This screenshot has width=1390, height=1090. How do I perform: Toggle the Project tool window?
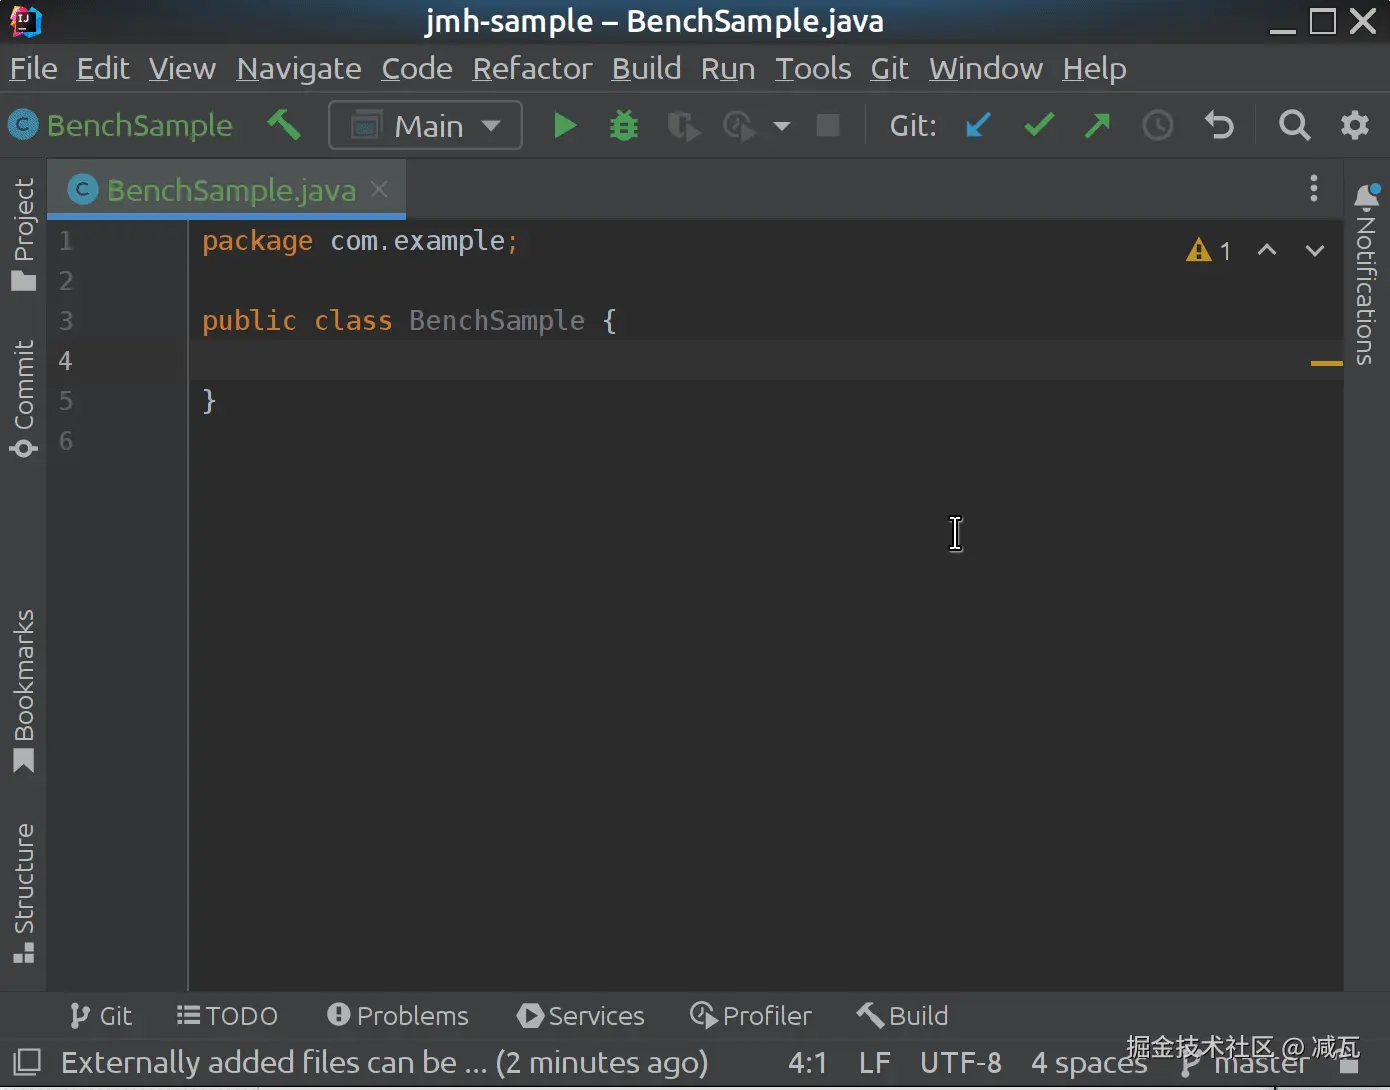(x=23, y=234)
